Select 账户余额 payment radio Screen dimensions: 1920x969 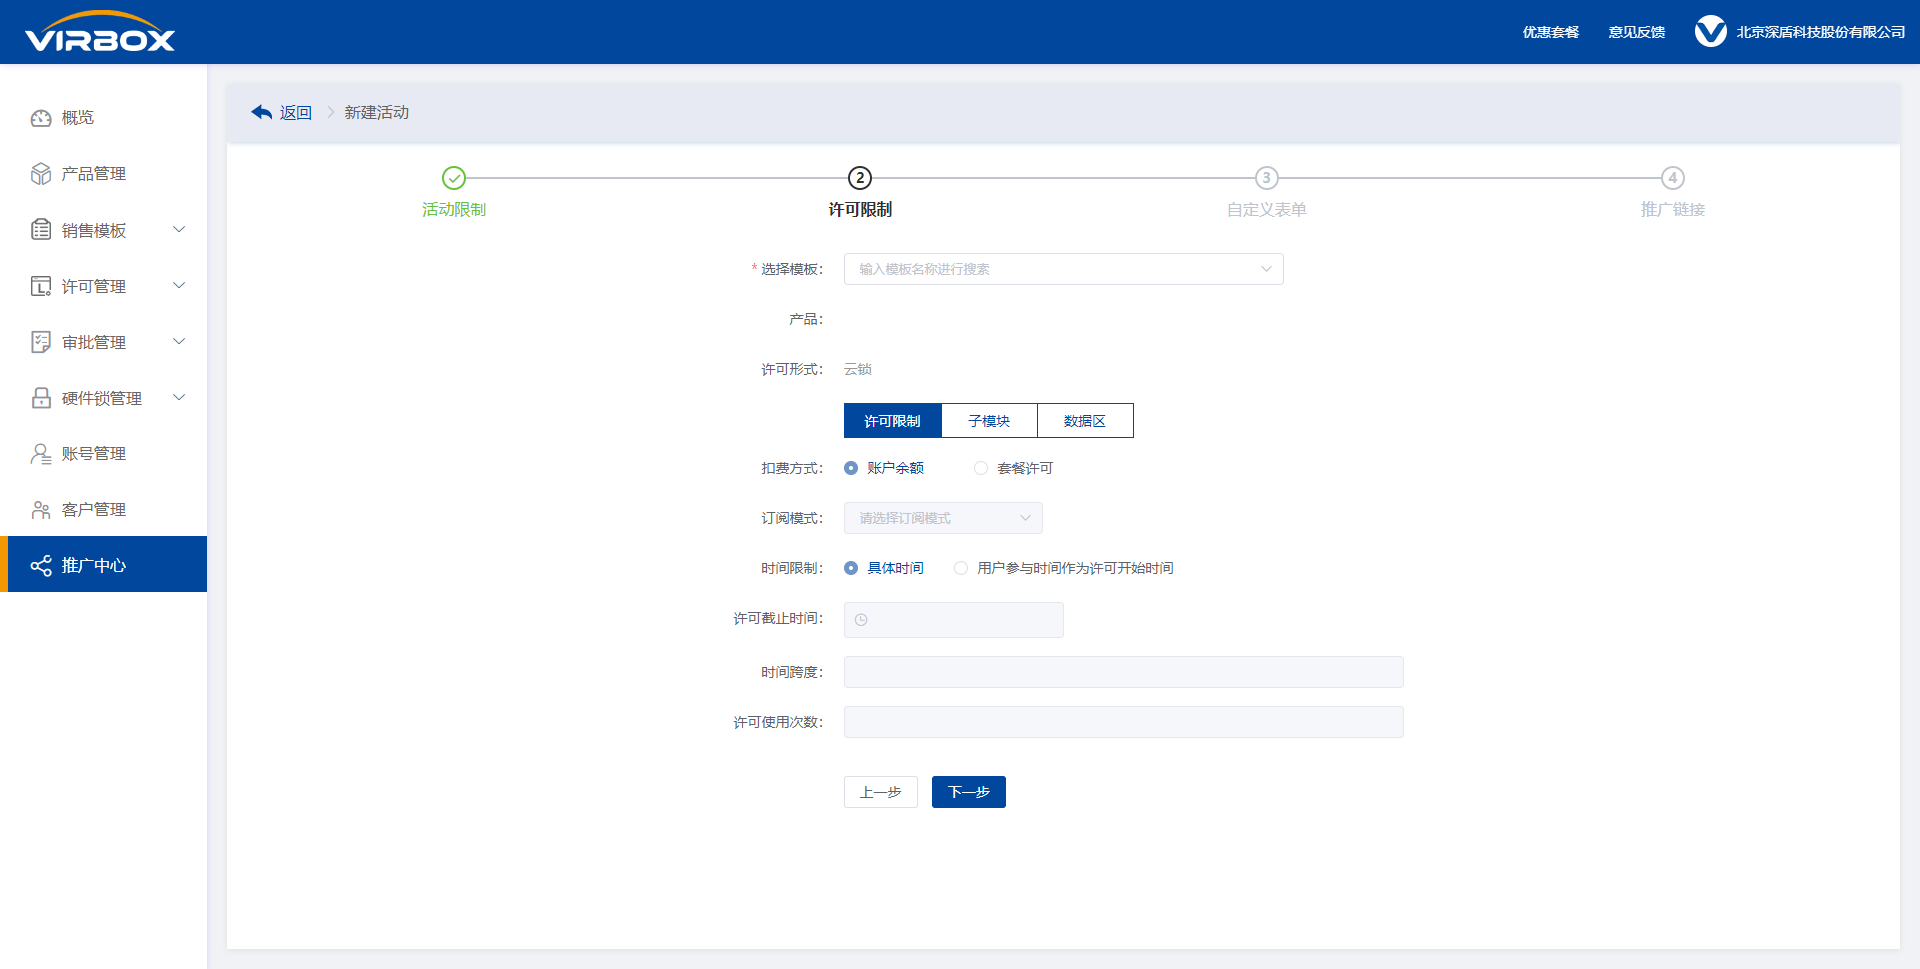point(851,468)
